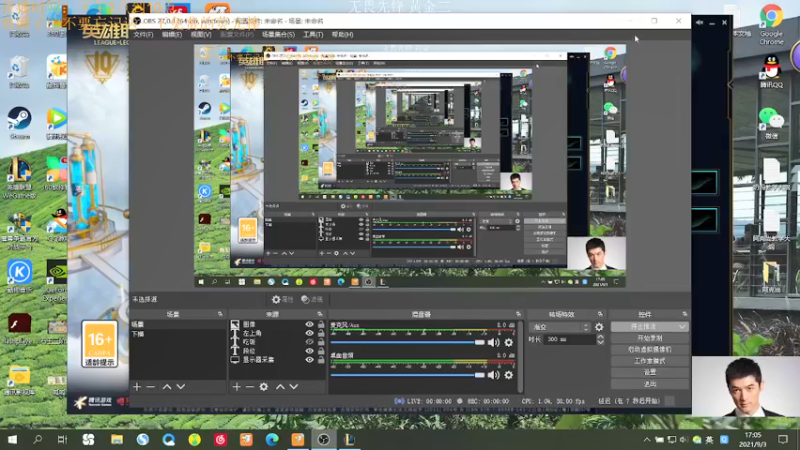Screen dimensions: 800x450
Task: Pop out the 来源 dock panel
Action: tap(320, 314)
